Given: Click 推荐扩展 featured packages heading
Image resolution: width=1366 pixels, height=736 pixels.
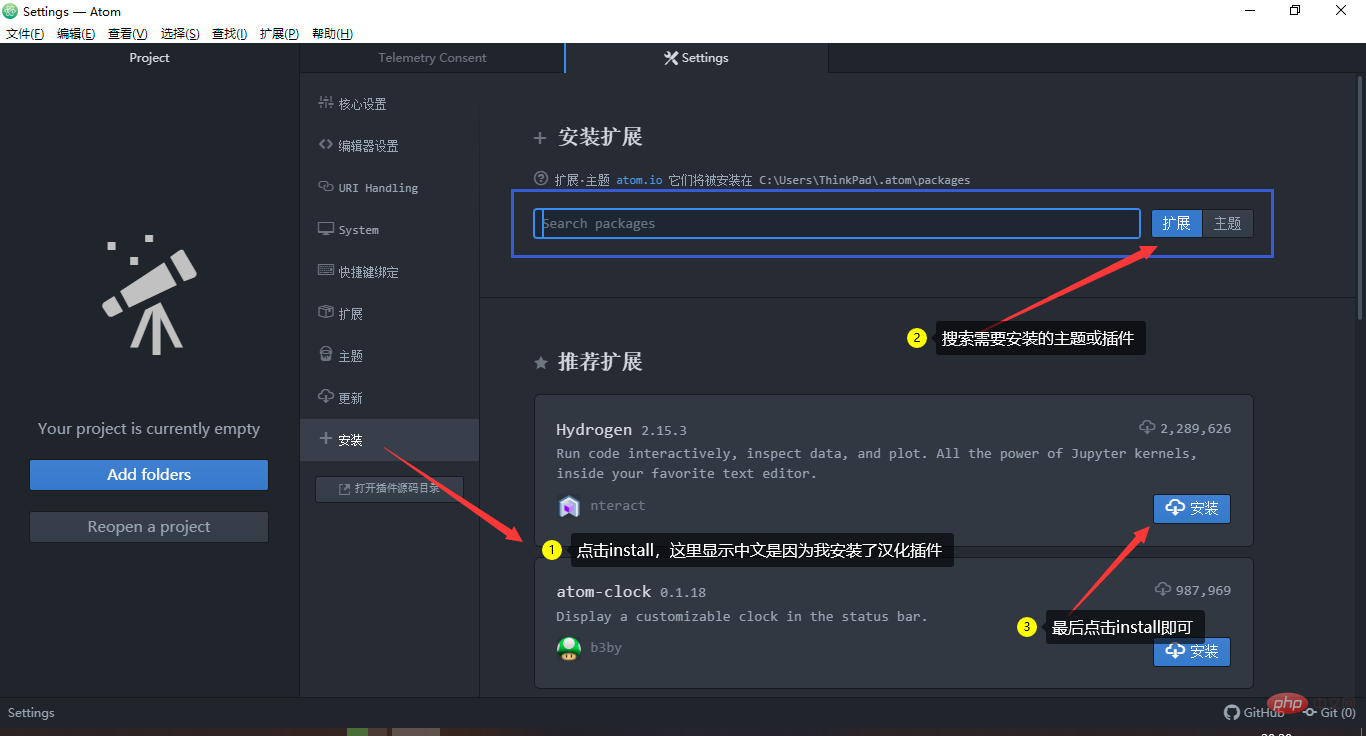Looking at the screenshot, I should pos(600,362).
